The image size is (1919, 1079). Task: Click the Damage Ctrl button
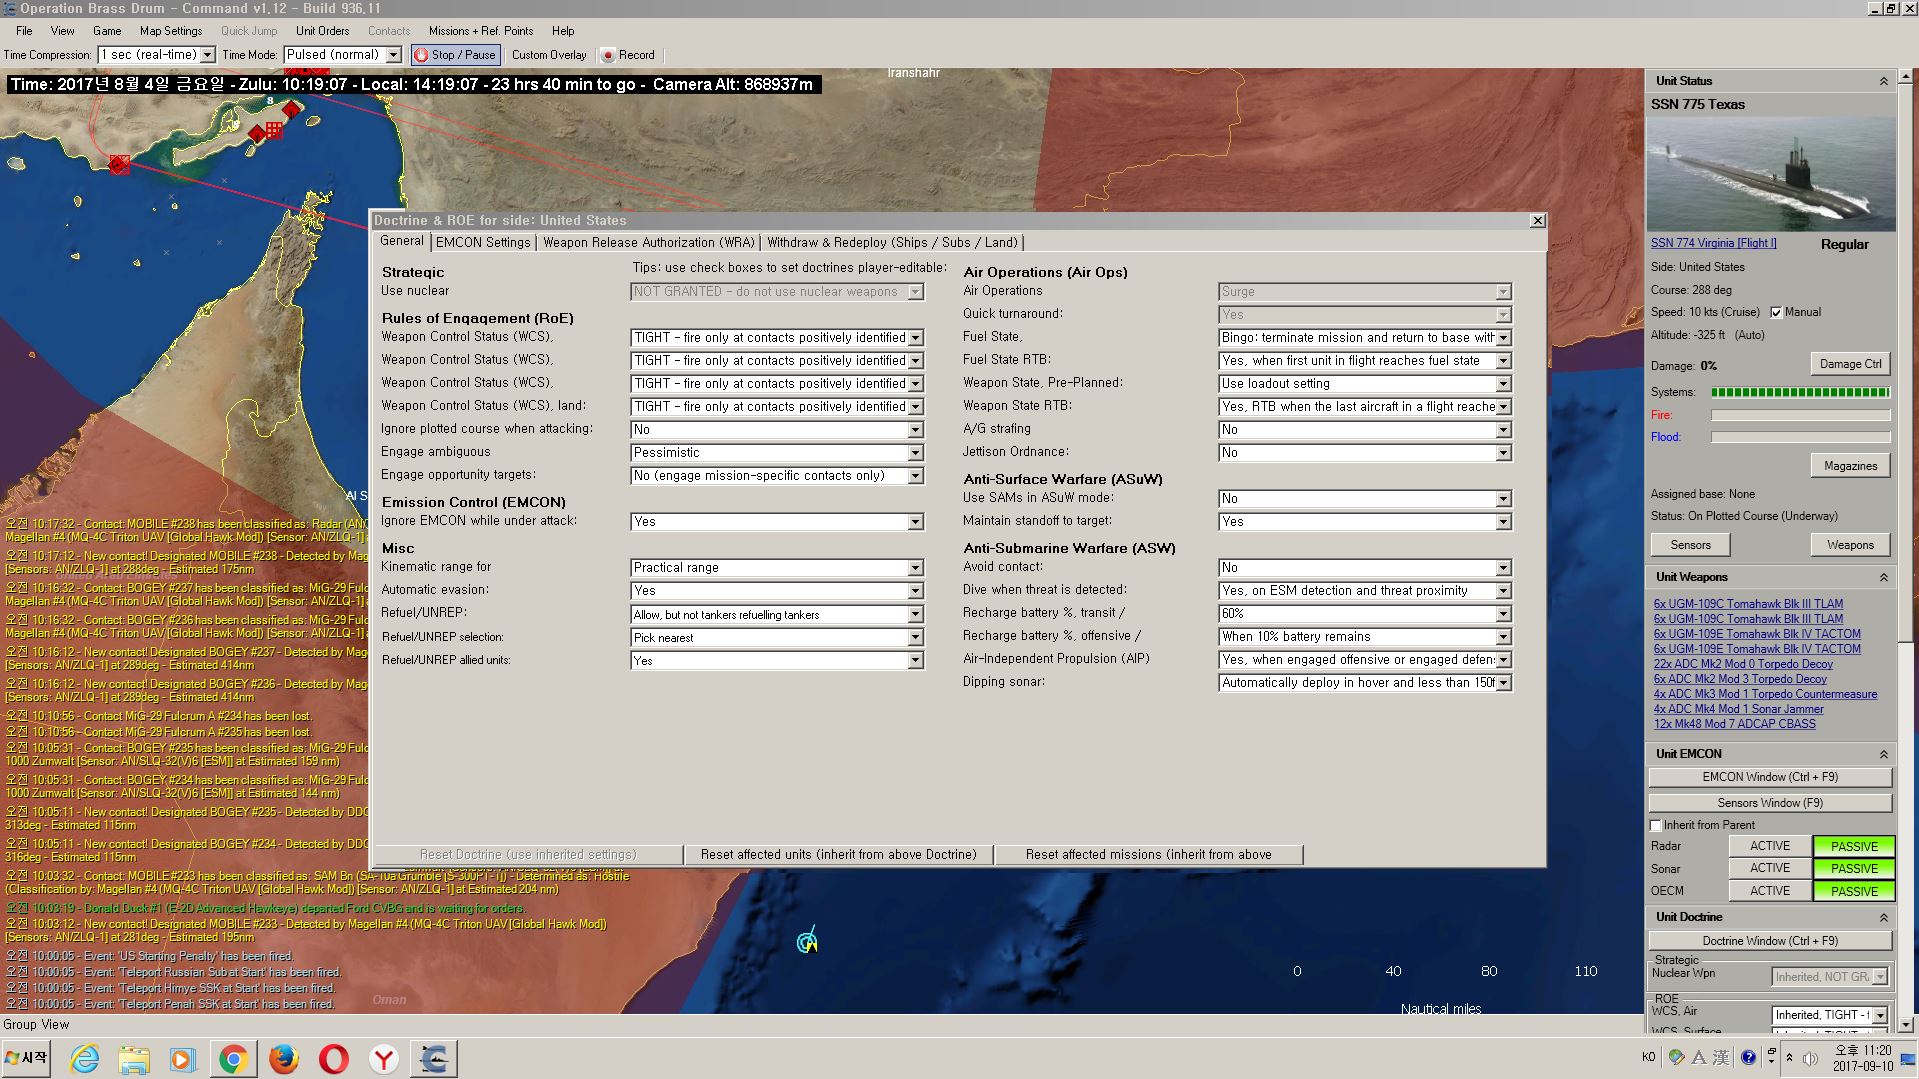1850,364
